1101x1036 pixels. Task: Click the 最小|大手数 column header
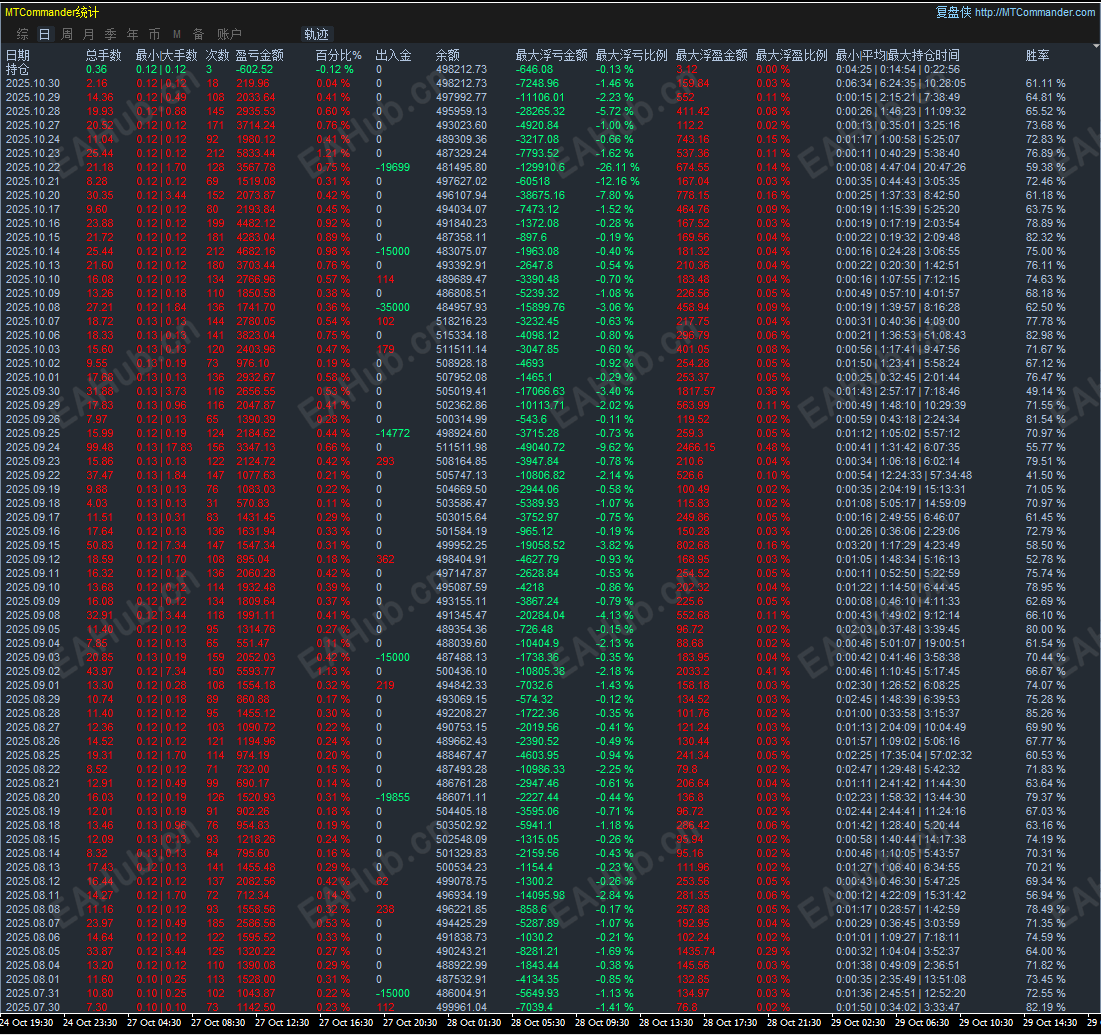tap(166, 55)
